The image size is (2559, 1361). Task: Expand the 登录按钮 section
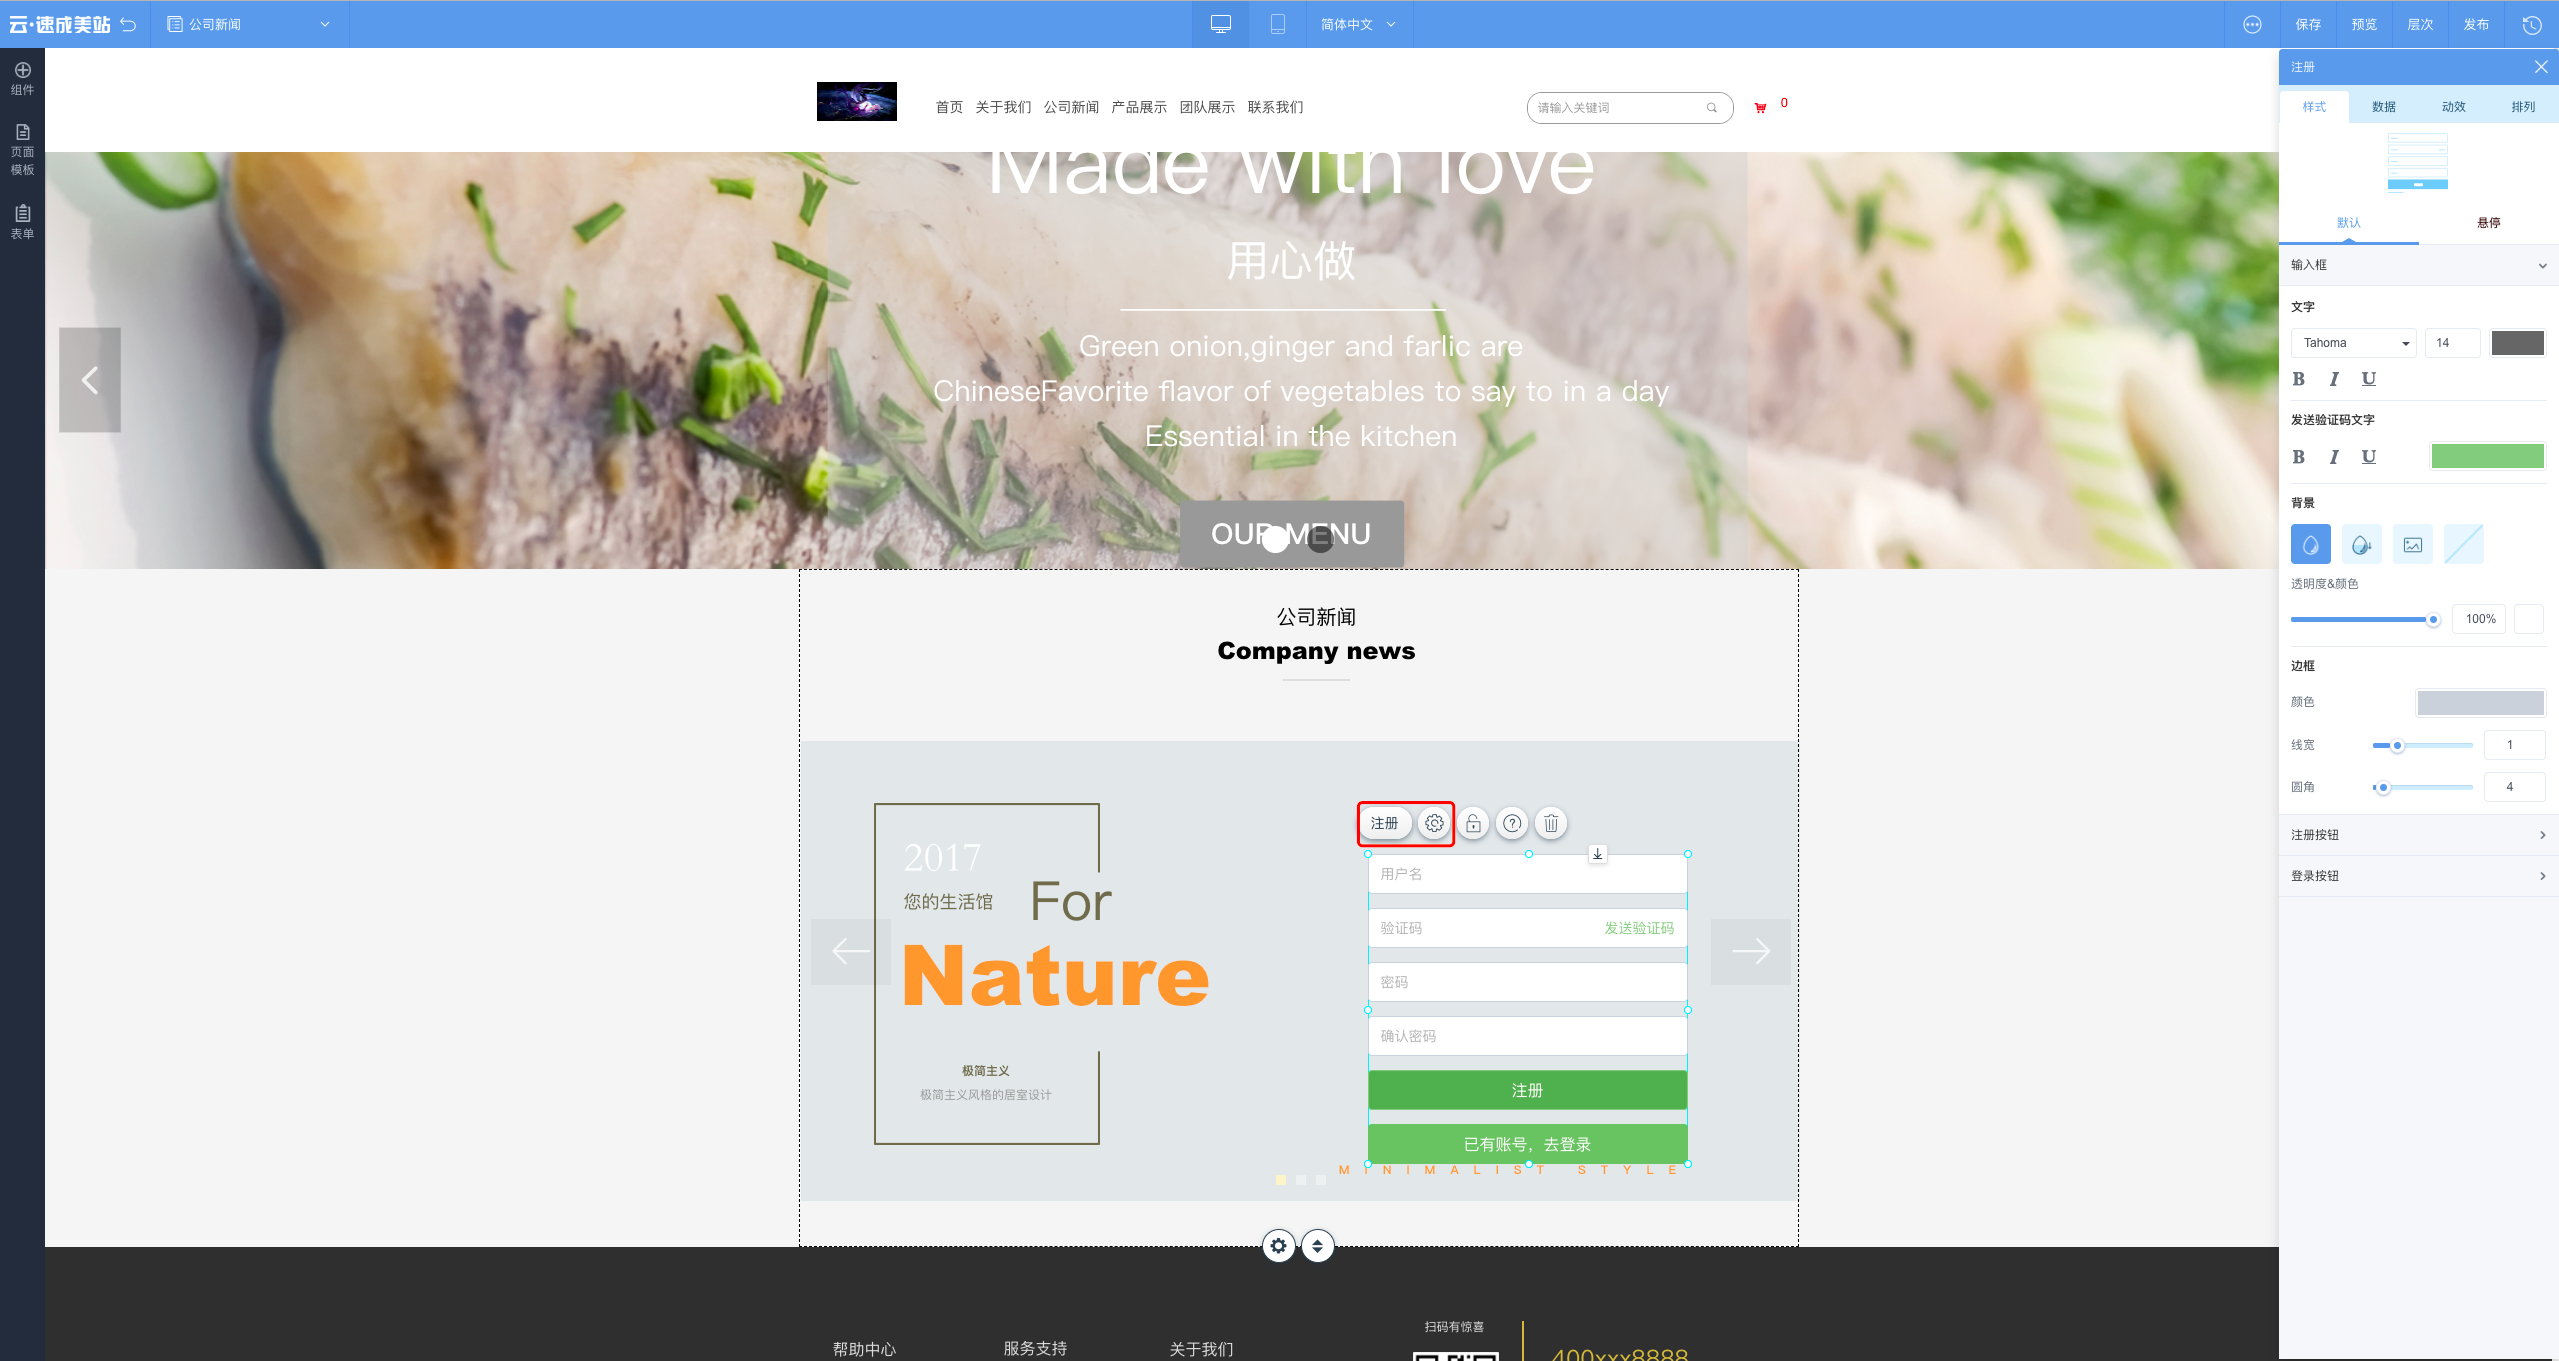[x=2418, y=876]
